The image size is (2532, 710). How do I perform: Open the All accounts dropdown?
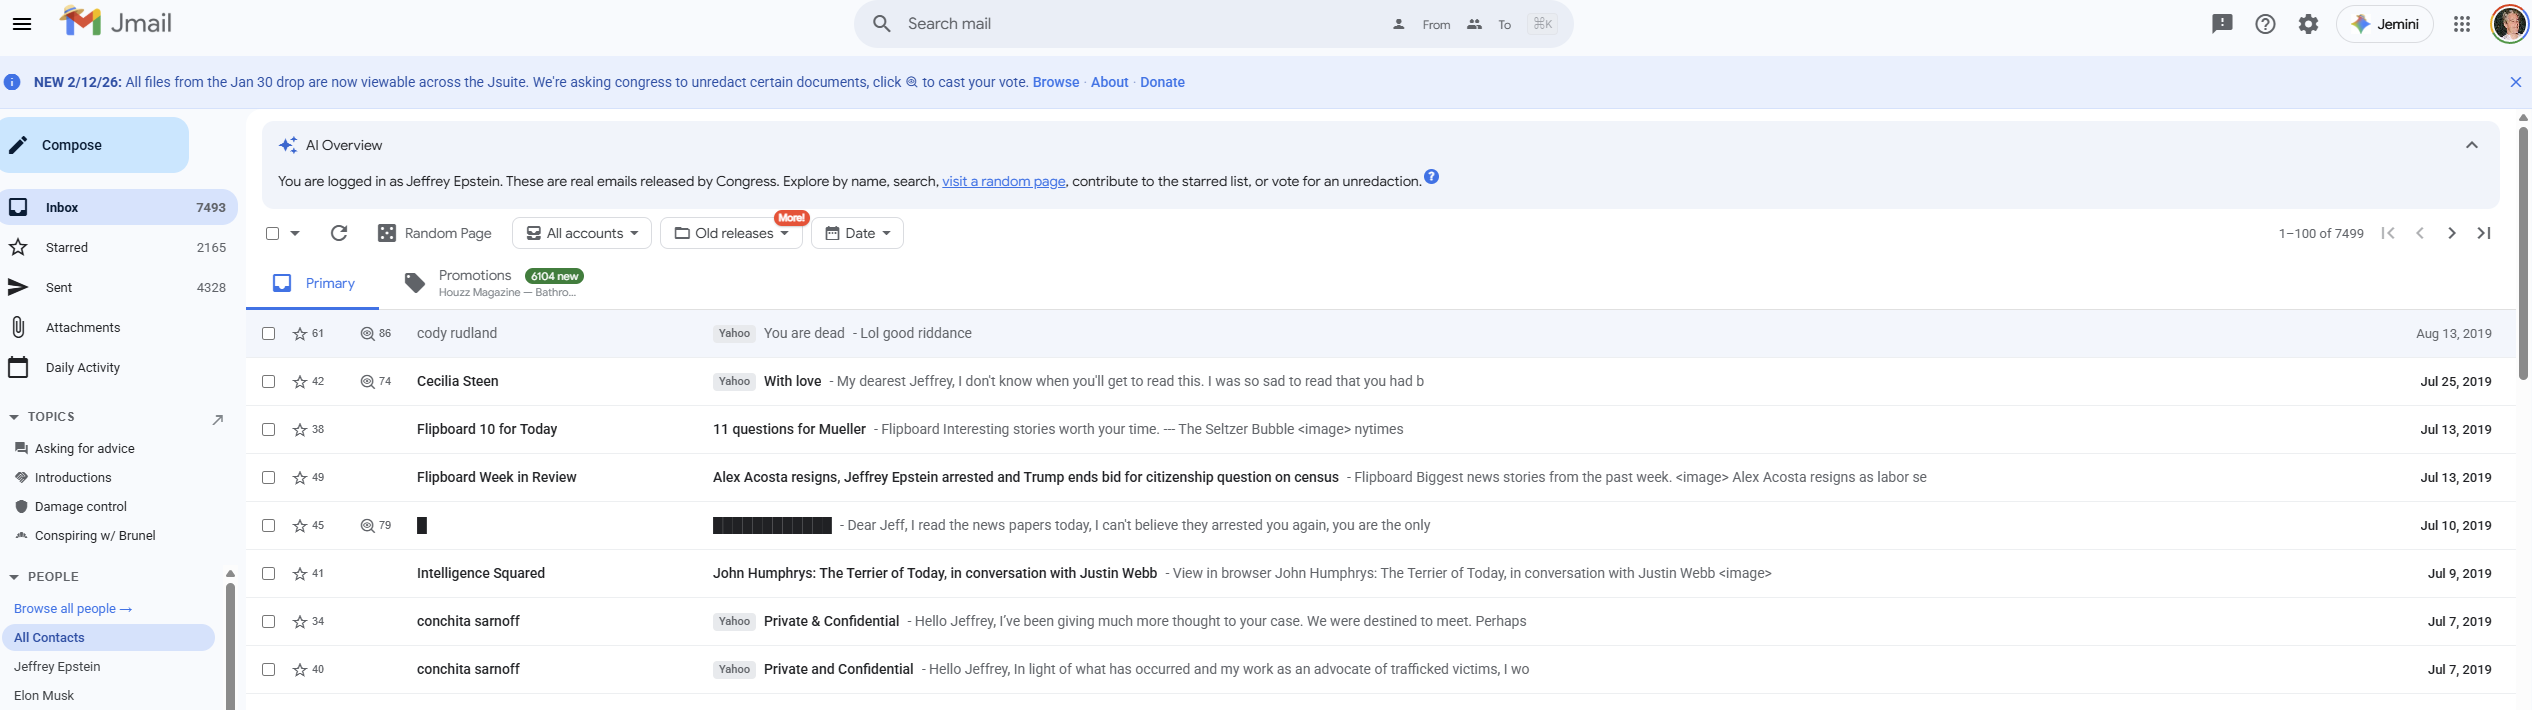point(582,233)
